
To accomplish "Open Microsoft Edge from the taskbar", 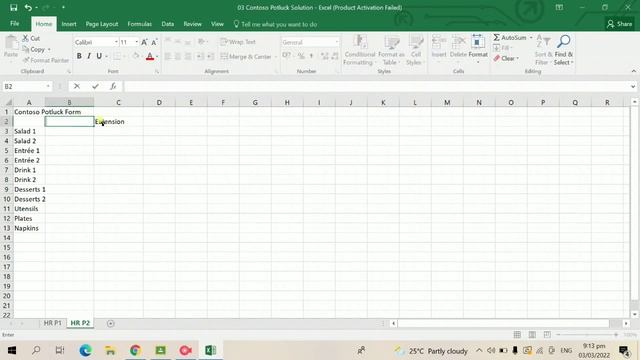I will click(85, 350).
